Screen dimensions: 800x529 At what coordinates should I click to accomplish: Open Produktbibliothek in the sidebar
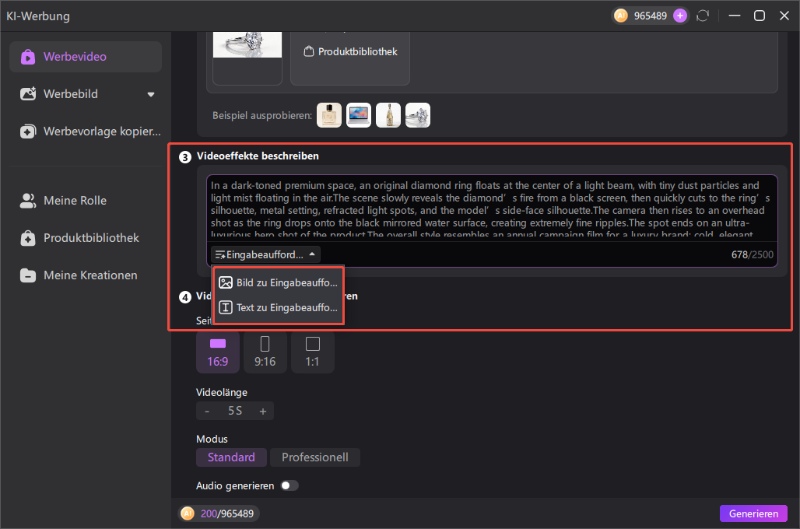[x=86, y=238]
